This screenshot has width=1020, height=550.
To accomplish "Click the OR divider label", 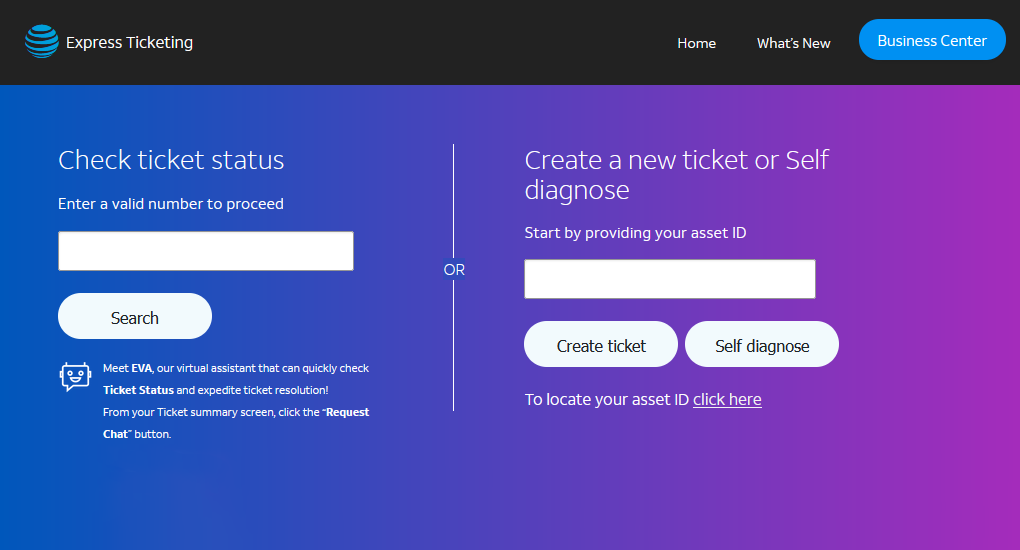I will point(454,269).
